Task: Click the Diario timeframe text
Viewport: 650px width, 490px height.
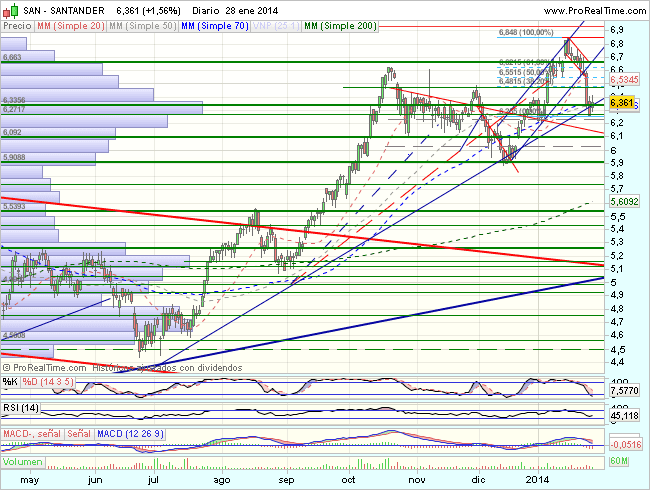Action: click(206, 11)
